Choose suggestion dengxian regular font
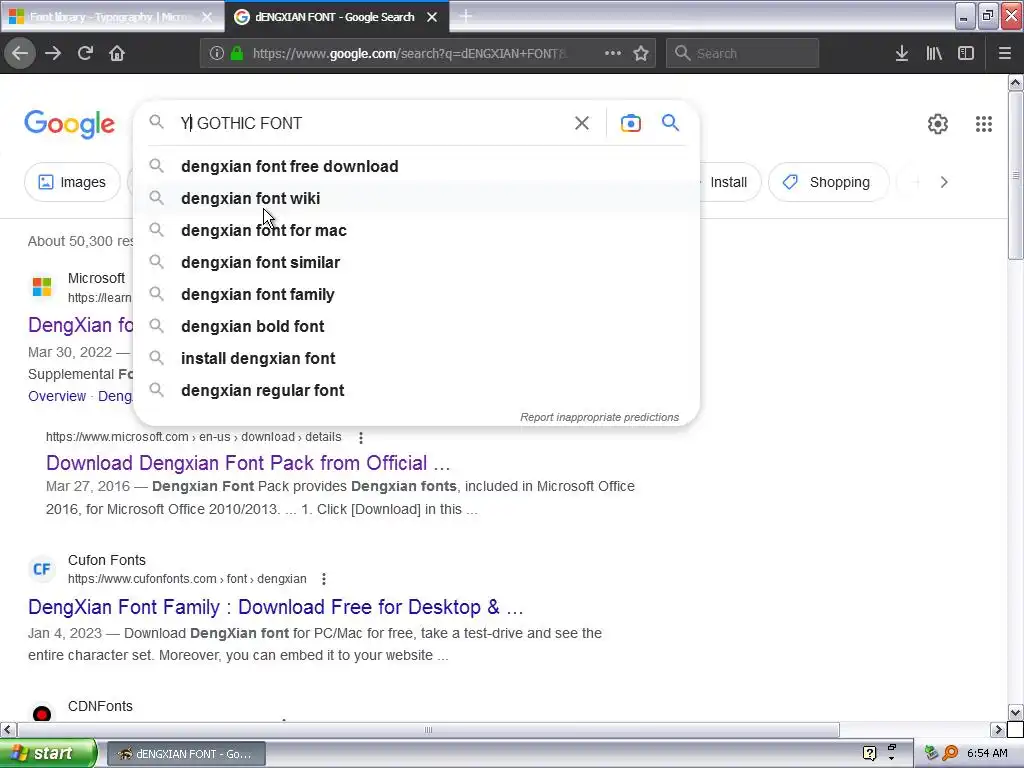The height and width of the screenshot is (768, 1024). pyautogui.click(x=416, y=391)
